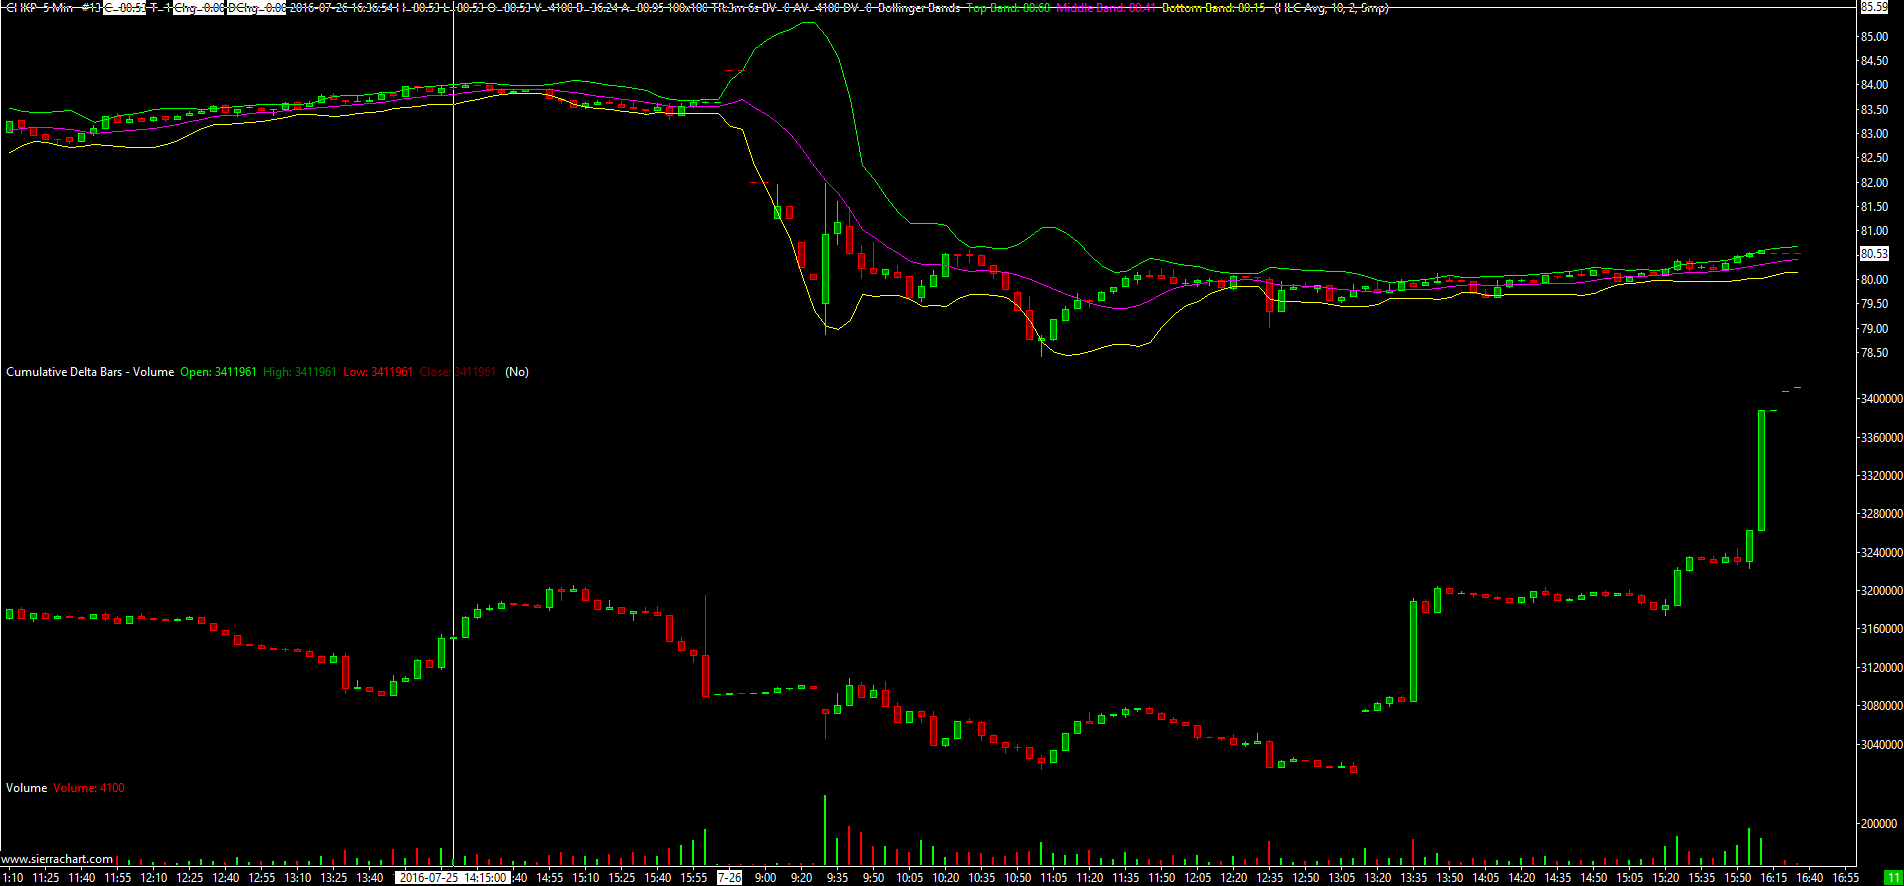1904x886 pixels.
Task: Click the Open: 3411961 value label
Action: (x=218, y=372)
